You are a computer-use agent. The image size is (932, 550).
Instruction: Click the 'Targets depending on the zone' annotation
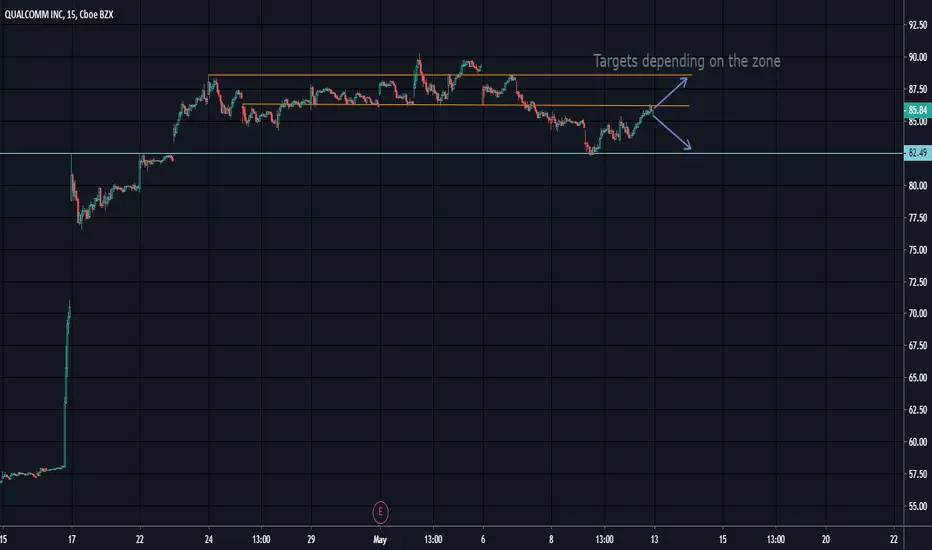click(687, 61)
